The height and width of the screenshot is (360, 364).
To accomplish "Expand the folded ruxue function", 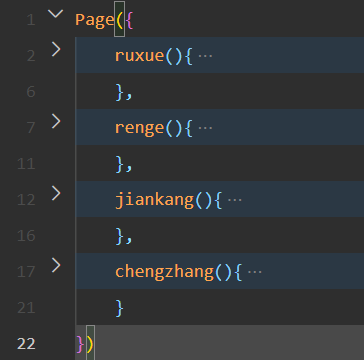I will pos(56,49).
